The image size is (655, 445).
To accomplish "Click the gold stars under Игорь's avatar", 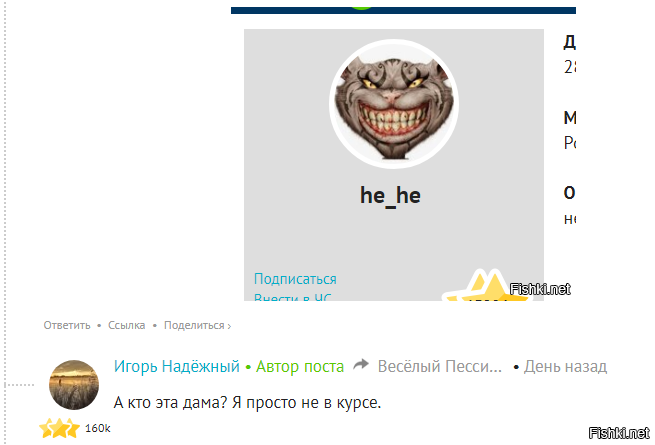I will pyautogui.click(x=59, y=429).
